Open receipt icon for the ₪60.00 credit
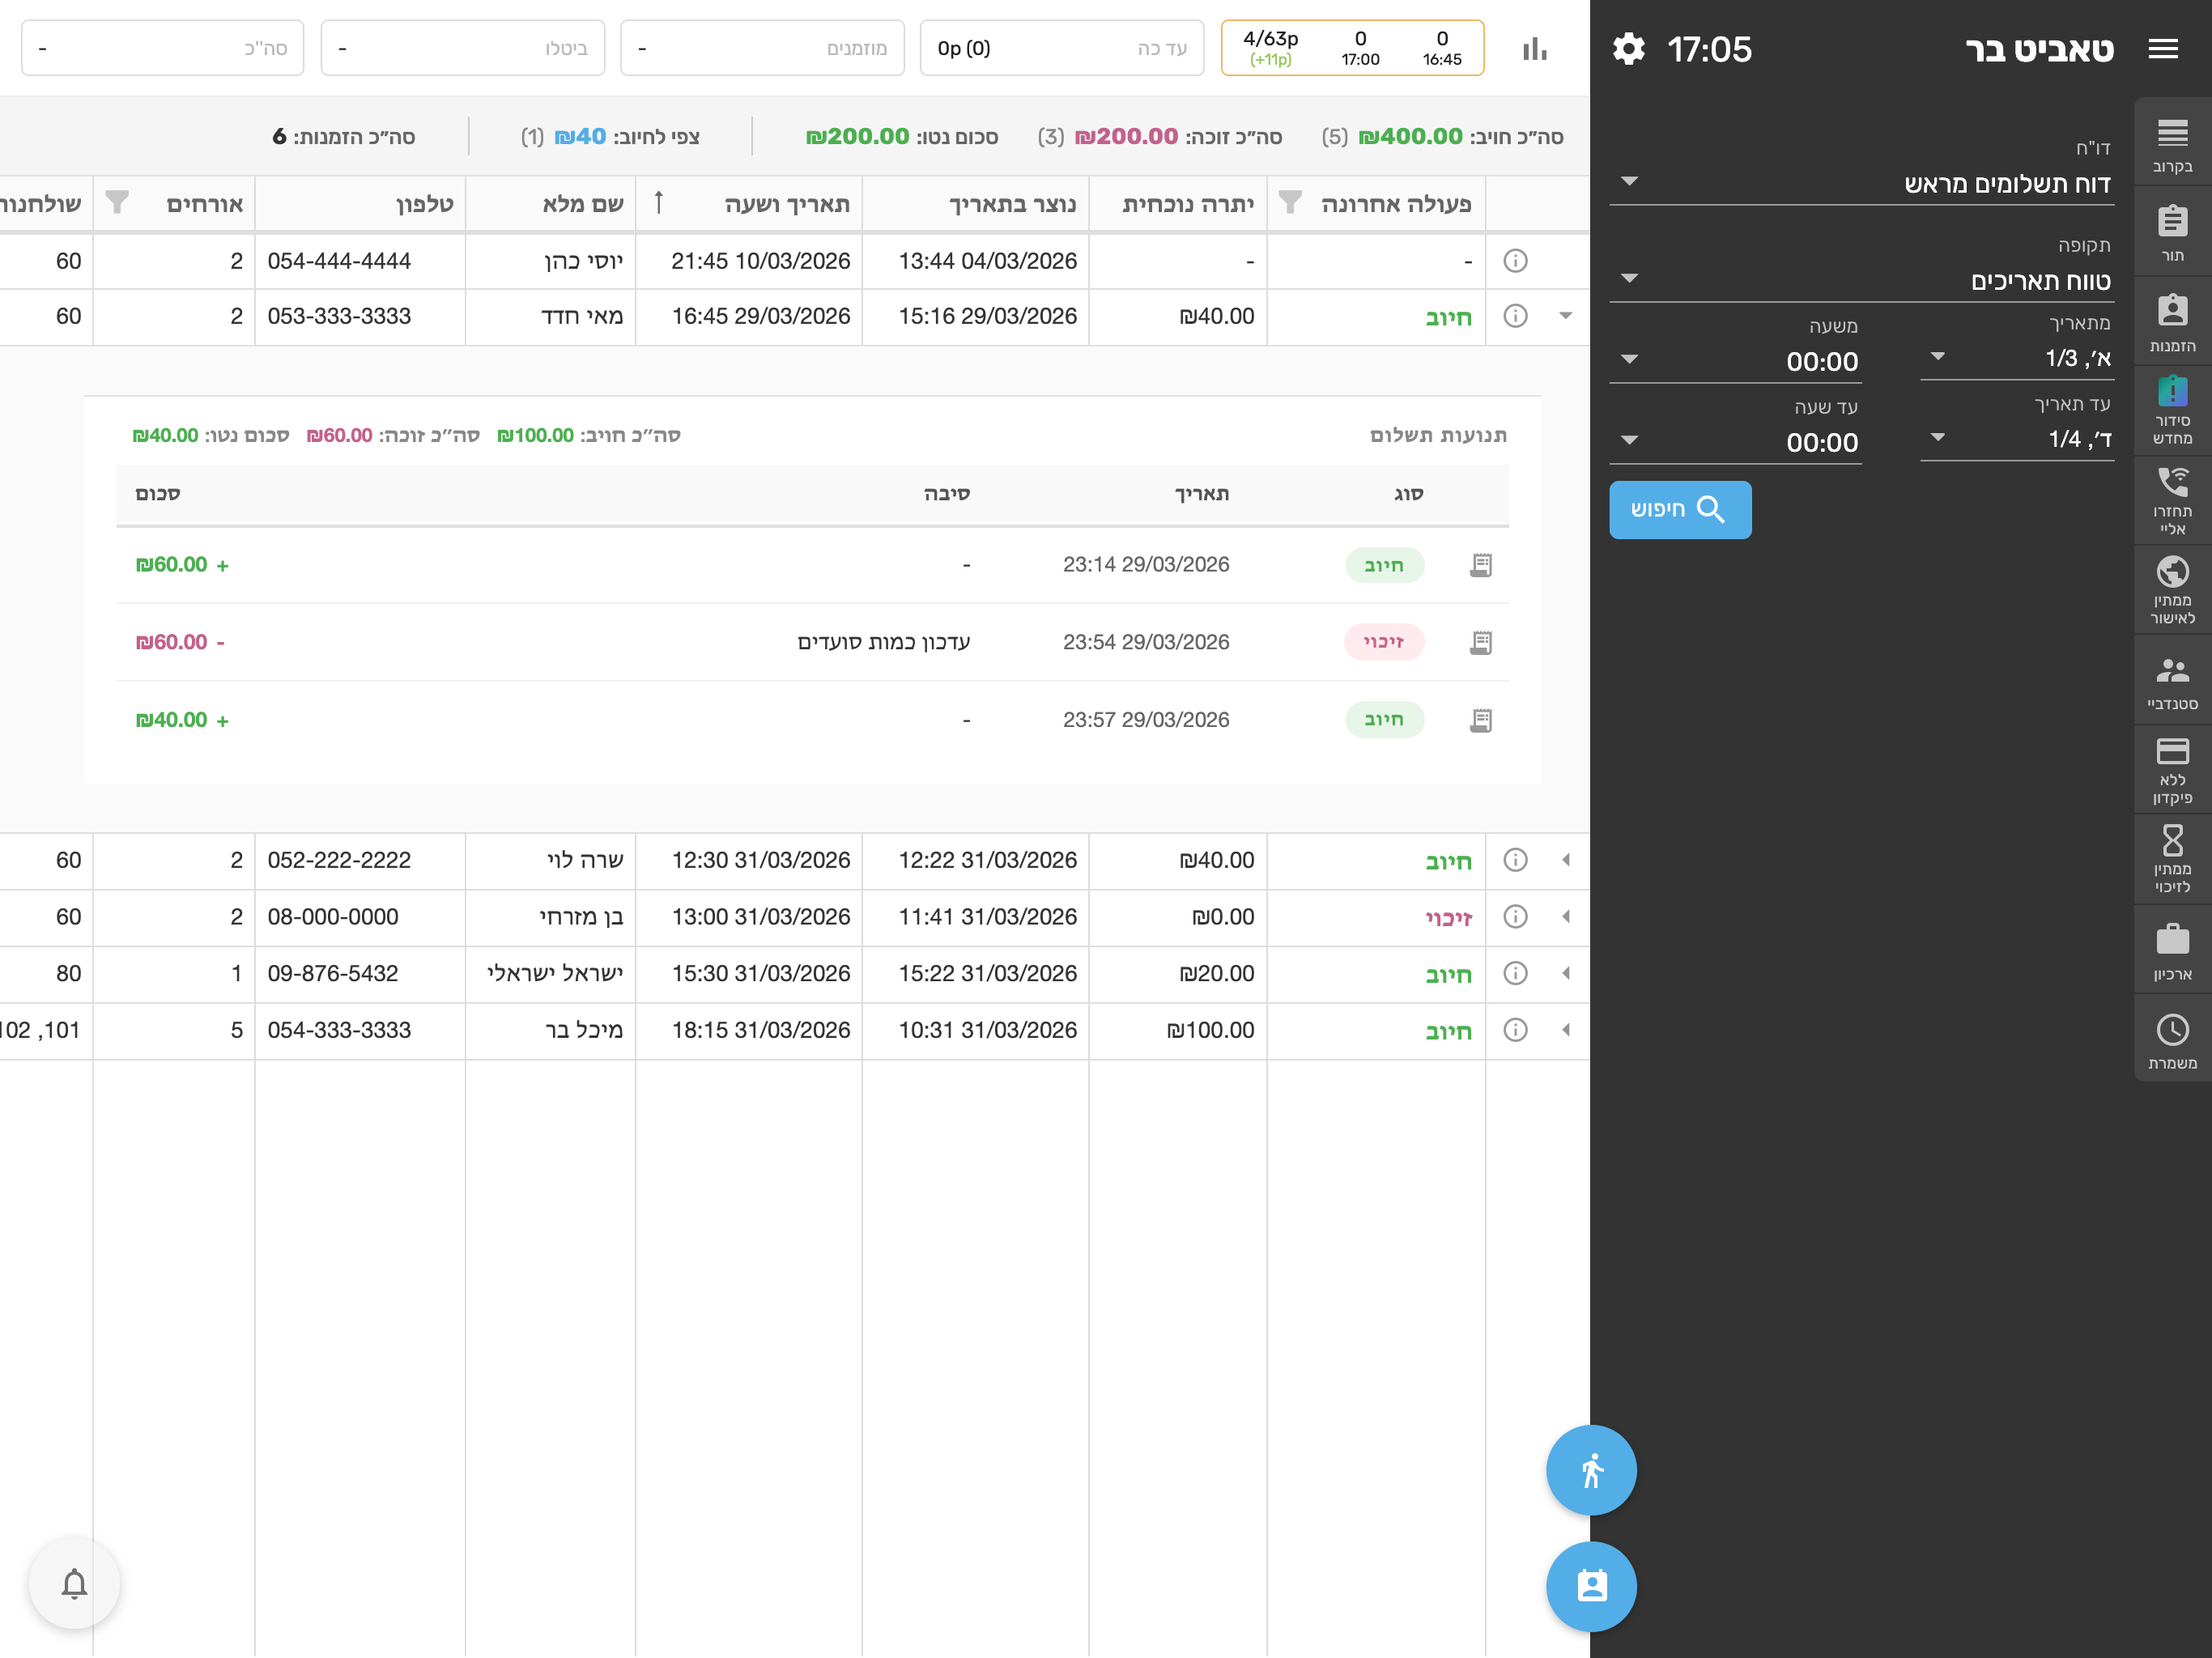This screenshot has height=1658, width=2212. 1481,642
